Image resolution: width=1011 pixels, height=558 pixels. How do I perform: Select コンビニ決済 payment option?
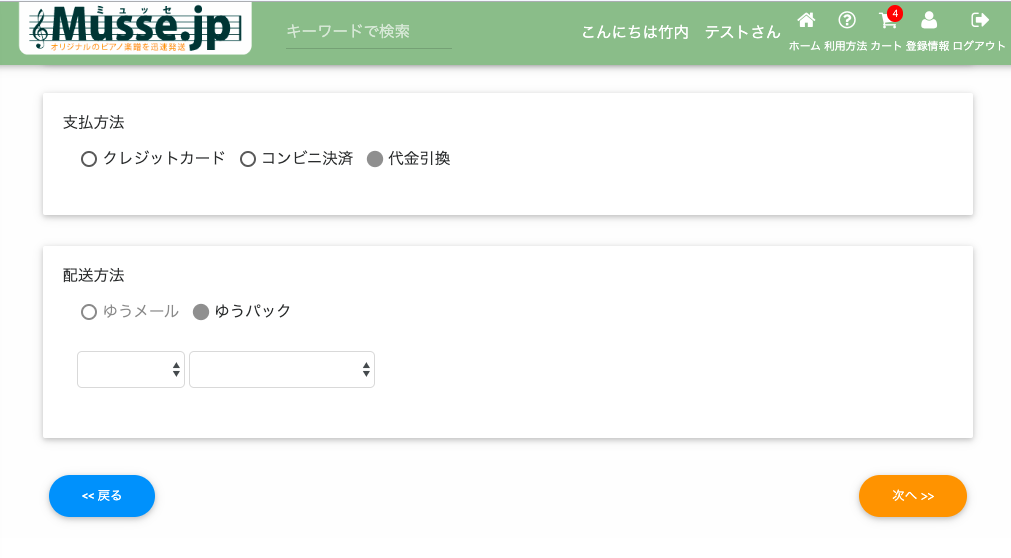coord(248,159)
